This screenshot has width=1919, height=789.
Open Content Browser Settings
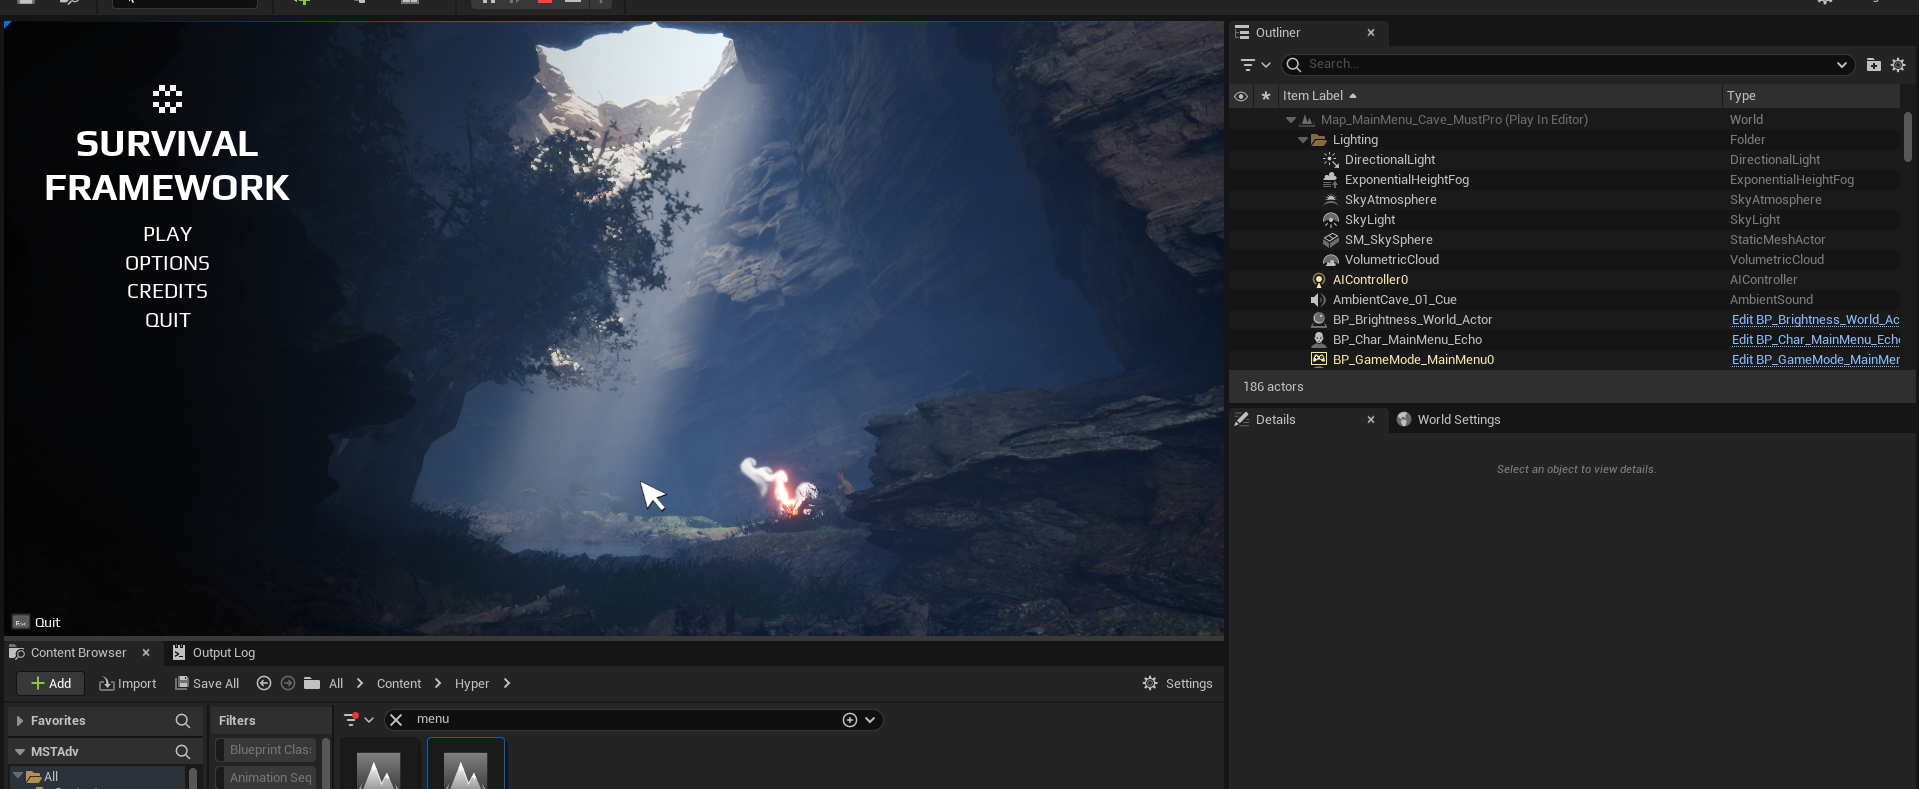(x=1177, y=684)
